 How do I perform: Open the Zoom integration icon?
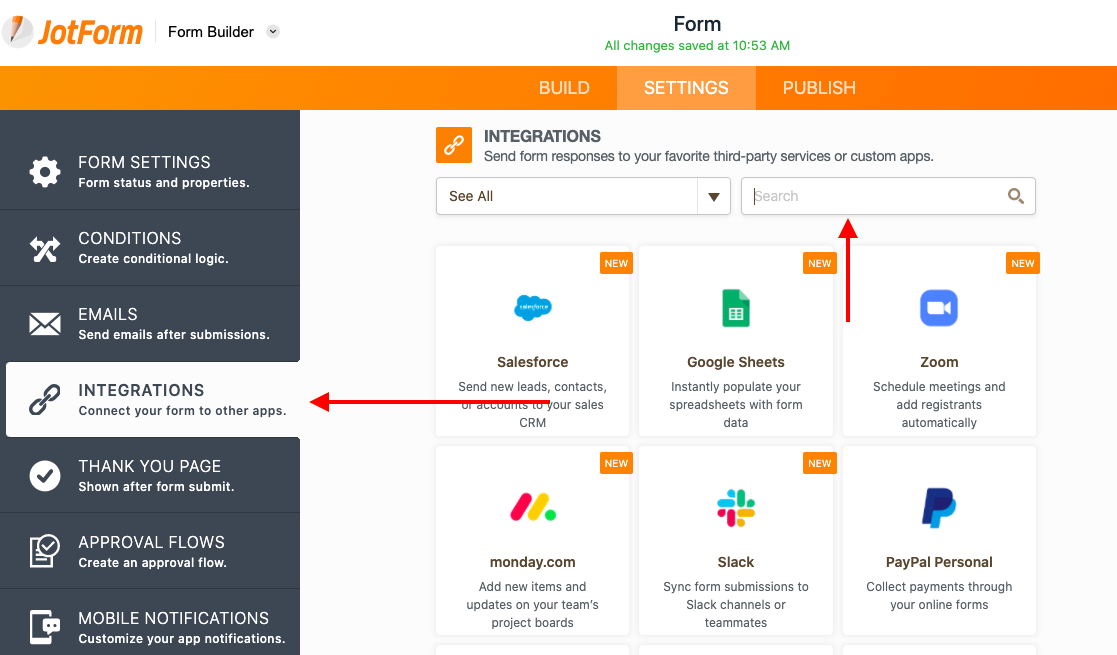pos(938,308)
